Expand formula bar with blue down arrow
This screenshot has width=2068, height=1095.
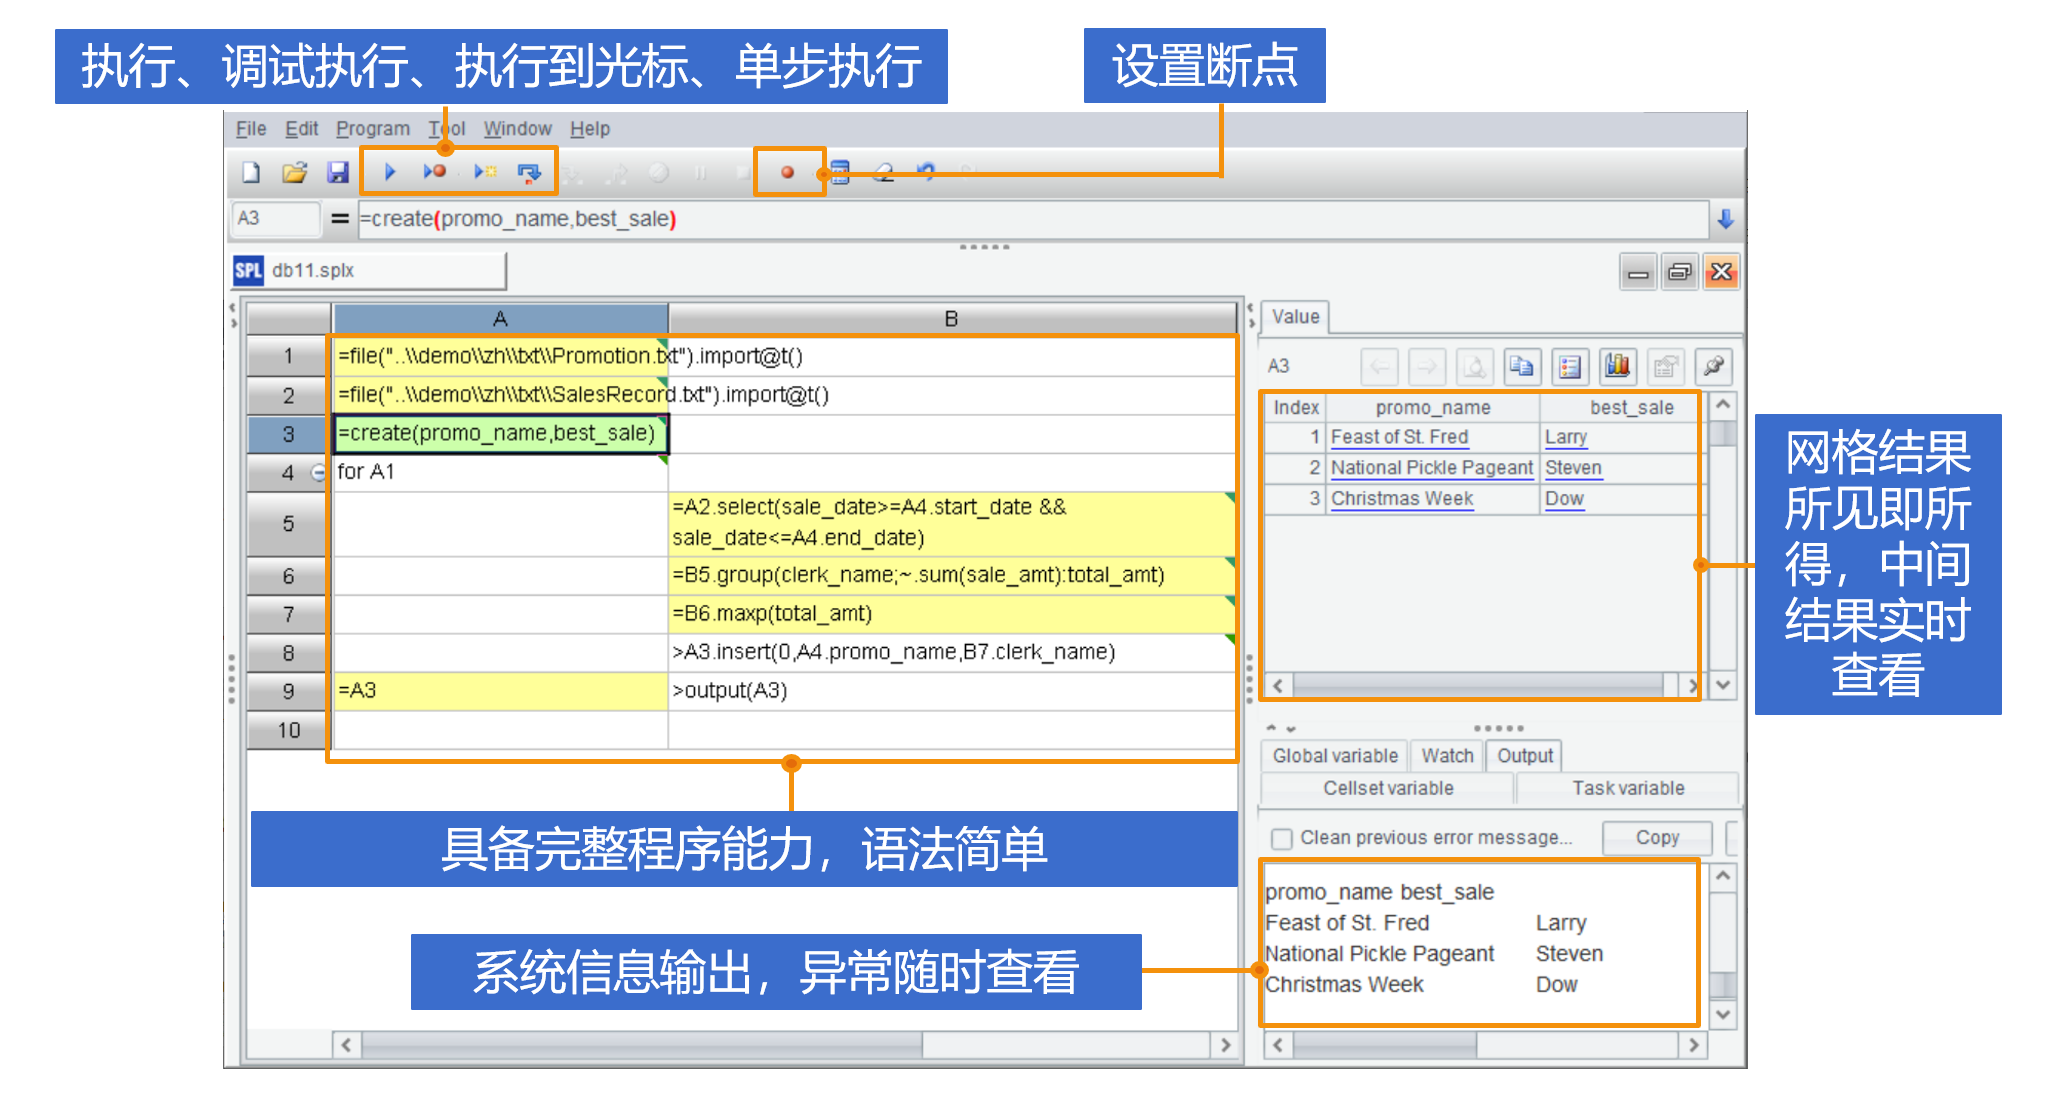(x=1725, y=218)
